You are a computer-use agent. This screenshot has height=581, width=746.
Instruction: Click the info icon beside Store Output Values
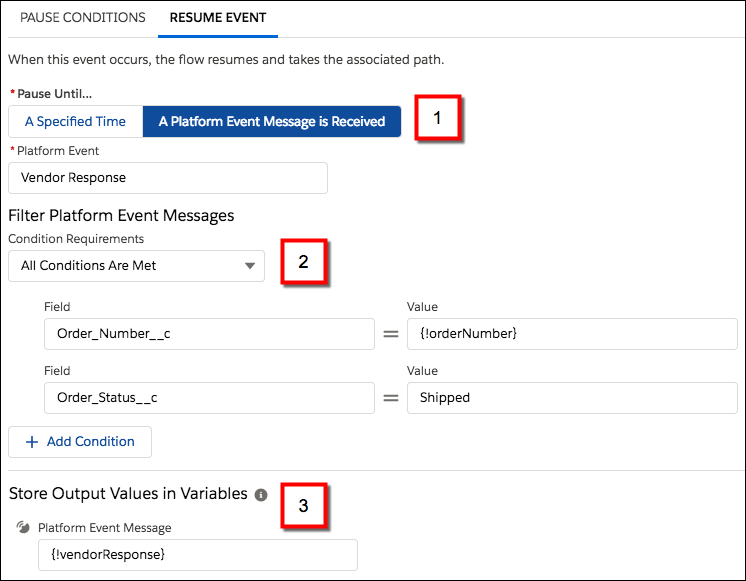(261, 495)
